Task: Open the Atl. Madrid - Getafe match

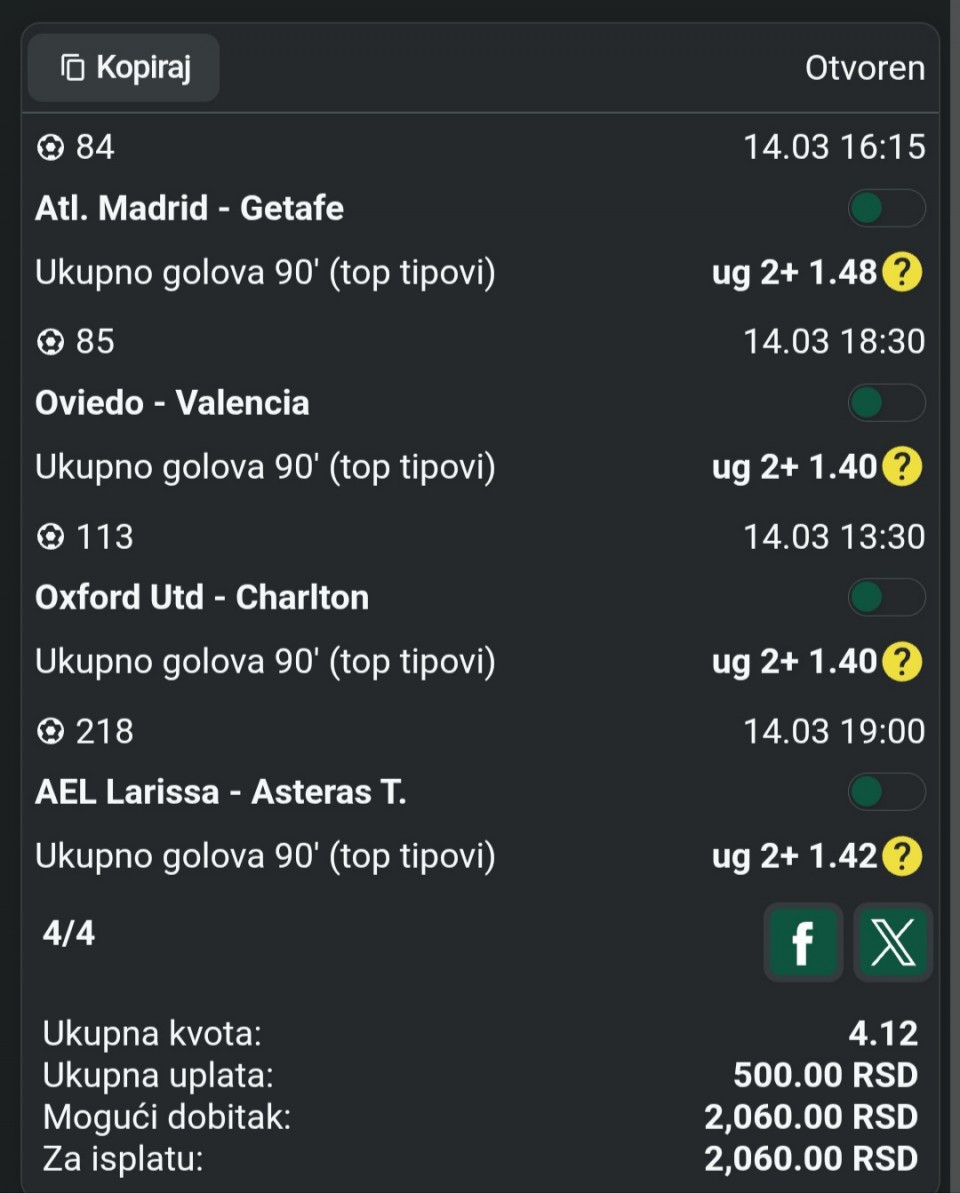Action: (189, 208)
